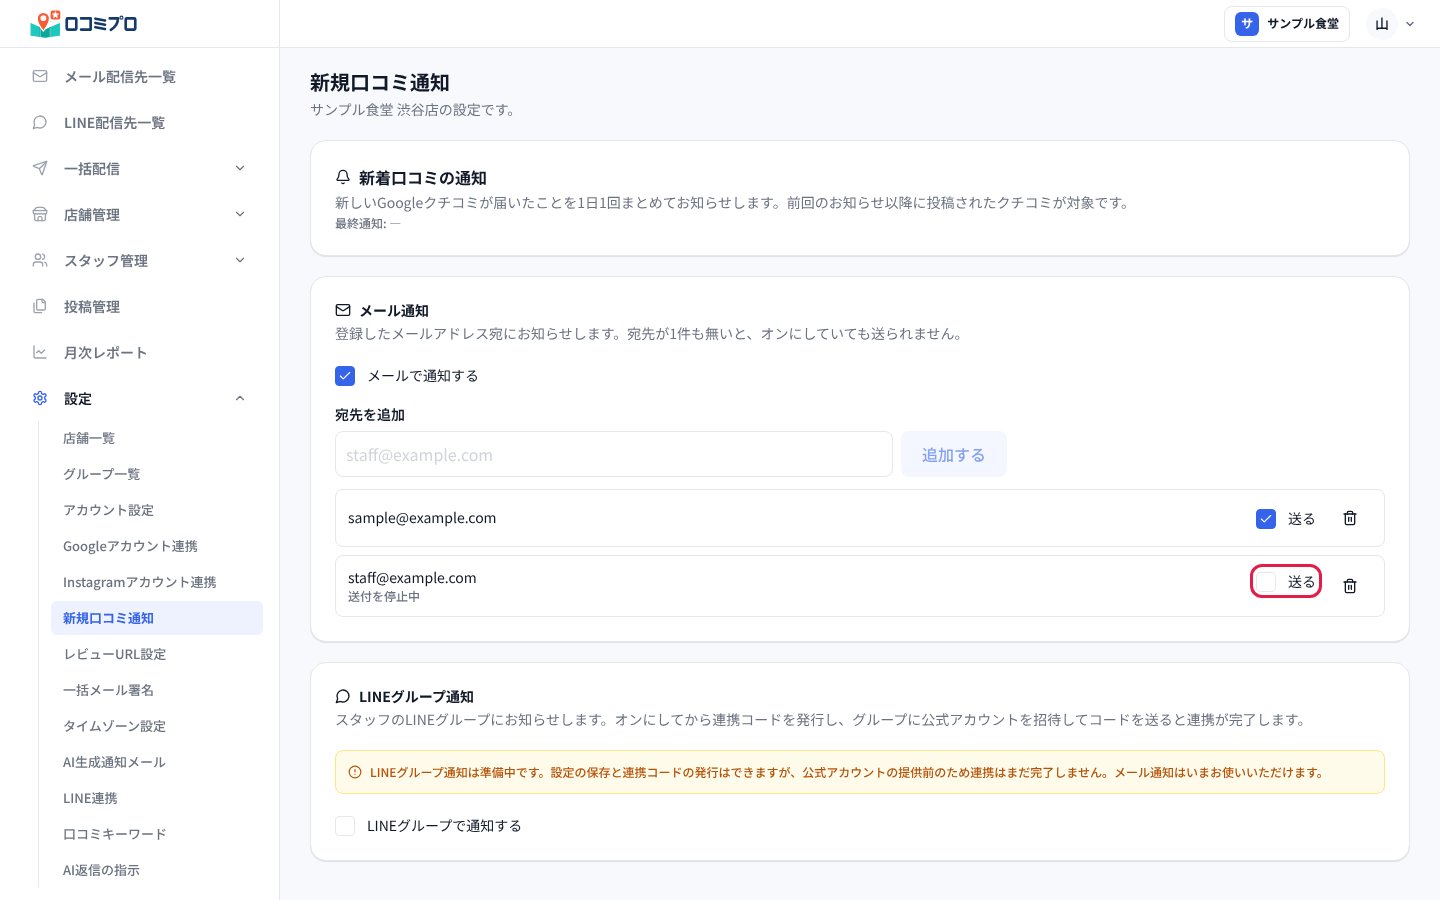Check 送る for staff@example.com
This screenshot has width=1440, height=900.
point(1266,582)
